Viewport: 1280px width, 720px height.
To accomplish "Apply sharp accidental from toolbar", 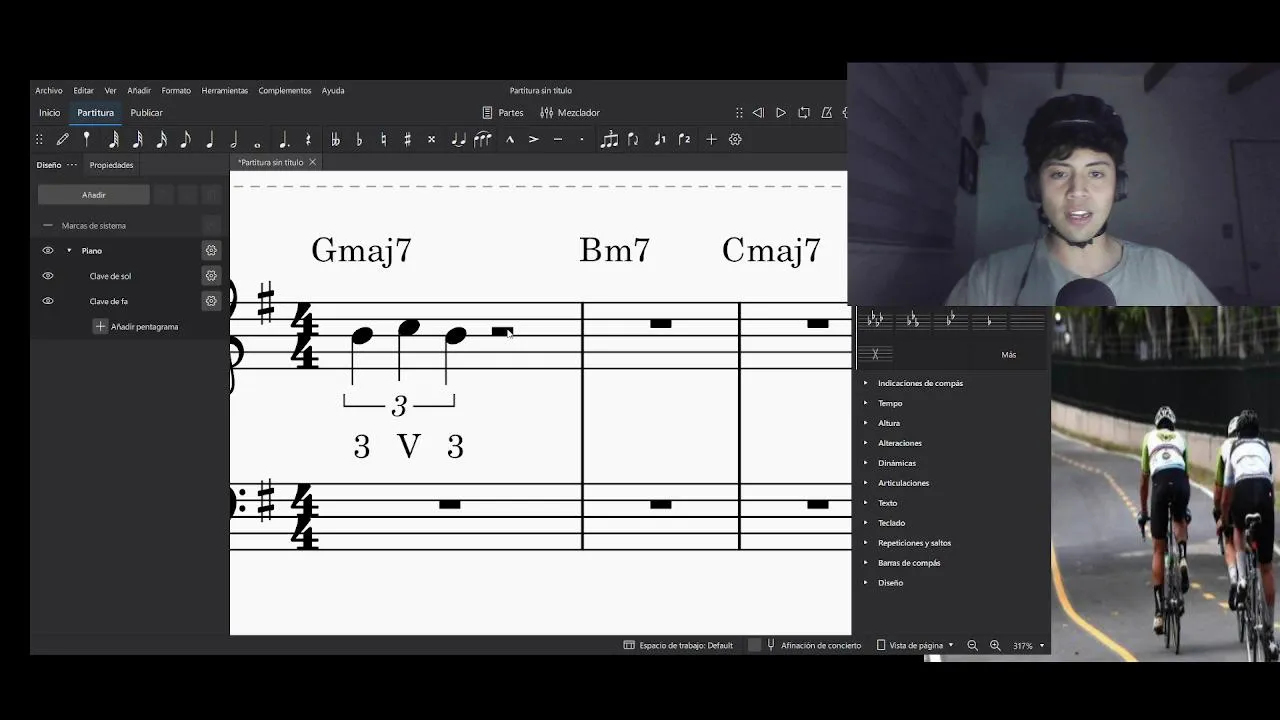I will click(x=407, y=140).
